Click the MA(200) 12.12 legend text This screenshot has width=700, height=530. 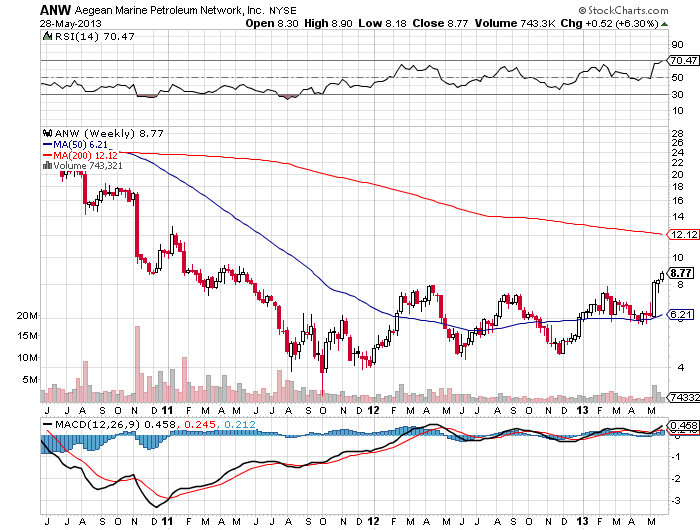85,155
